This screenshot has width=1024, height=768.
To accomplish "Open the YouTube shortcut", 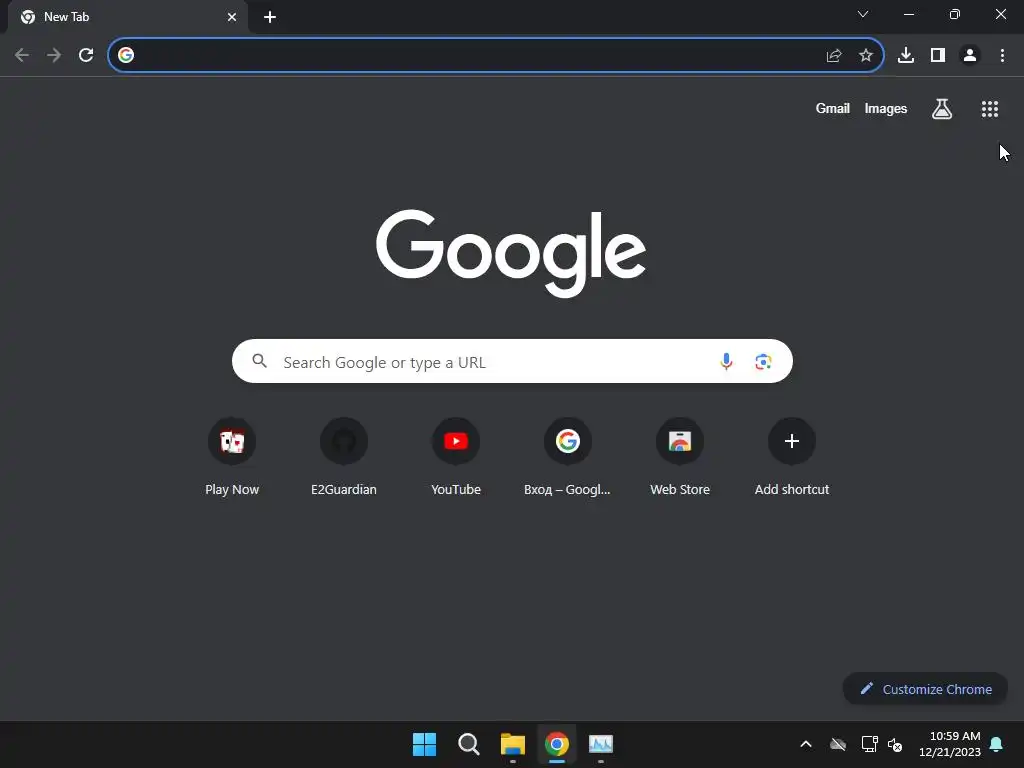I will [x=456, y=456].
